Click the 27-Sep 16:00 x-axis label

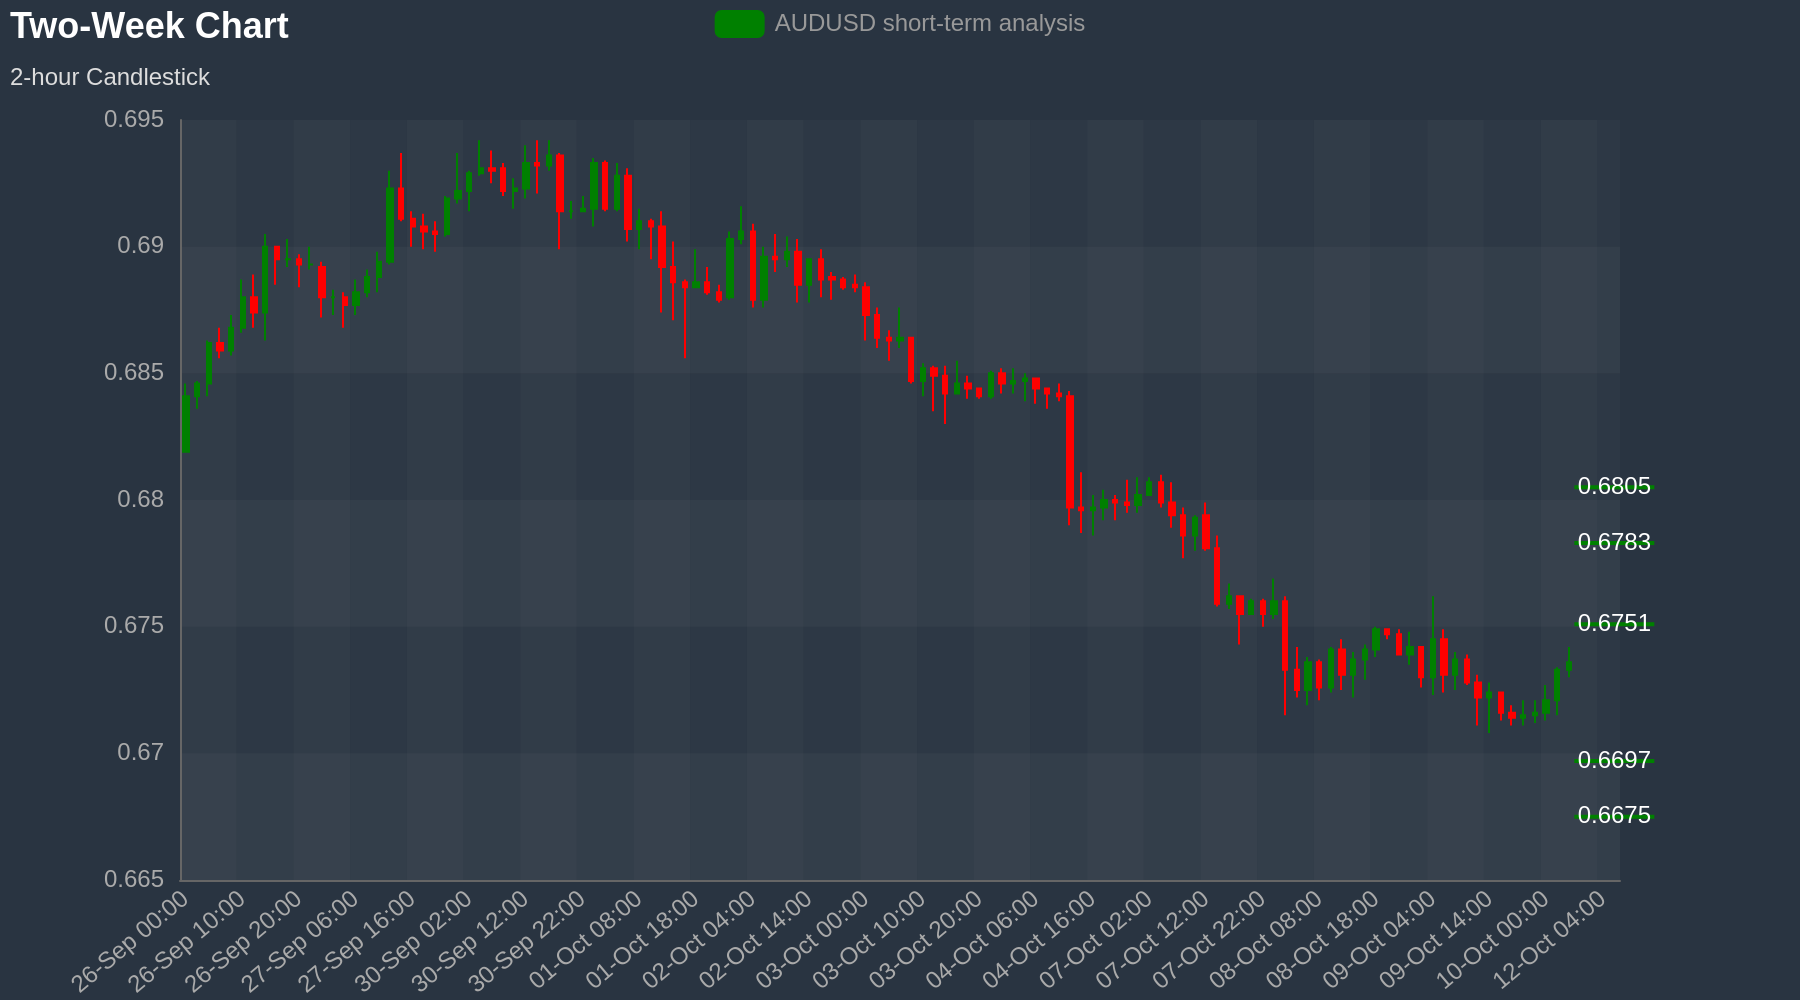pyautogui.click(x=356, y=942)
